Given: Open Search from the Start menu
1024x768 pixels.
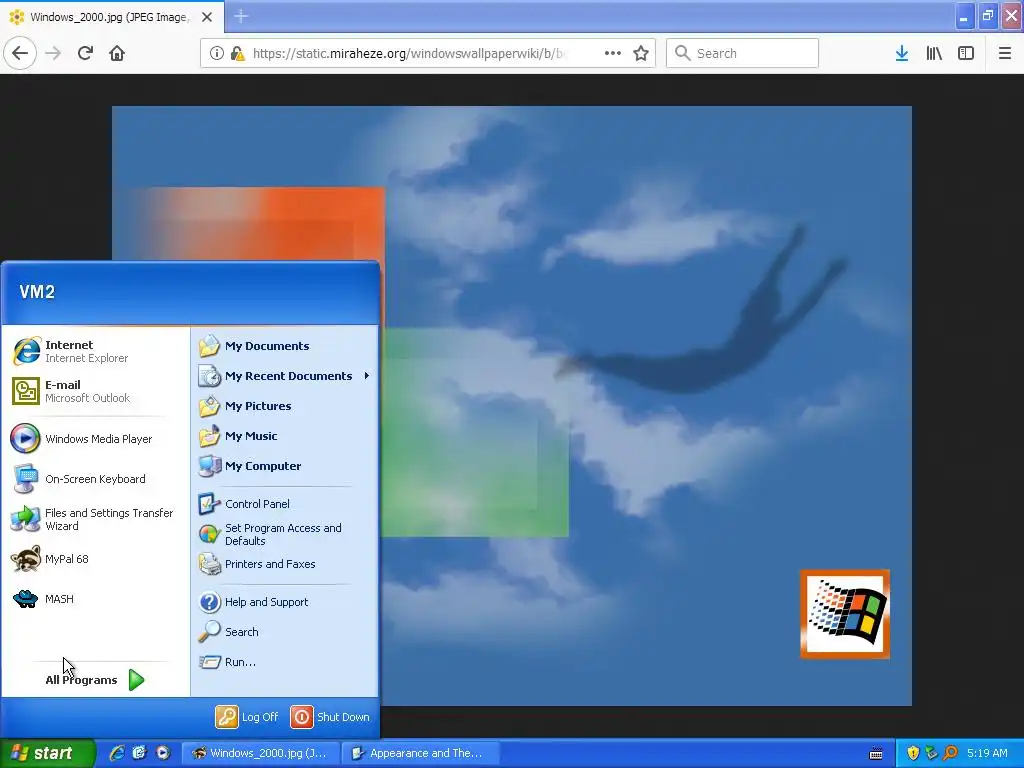Looking at the screenshot, I should tap(285, 632).
